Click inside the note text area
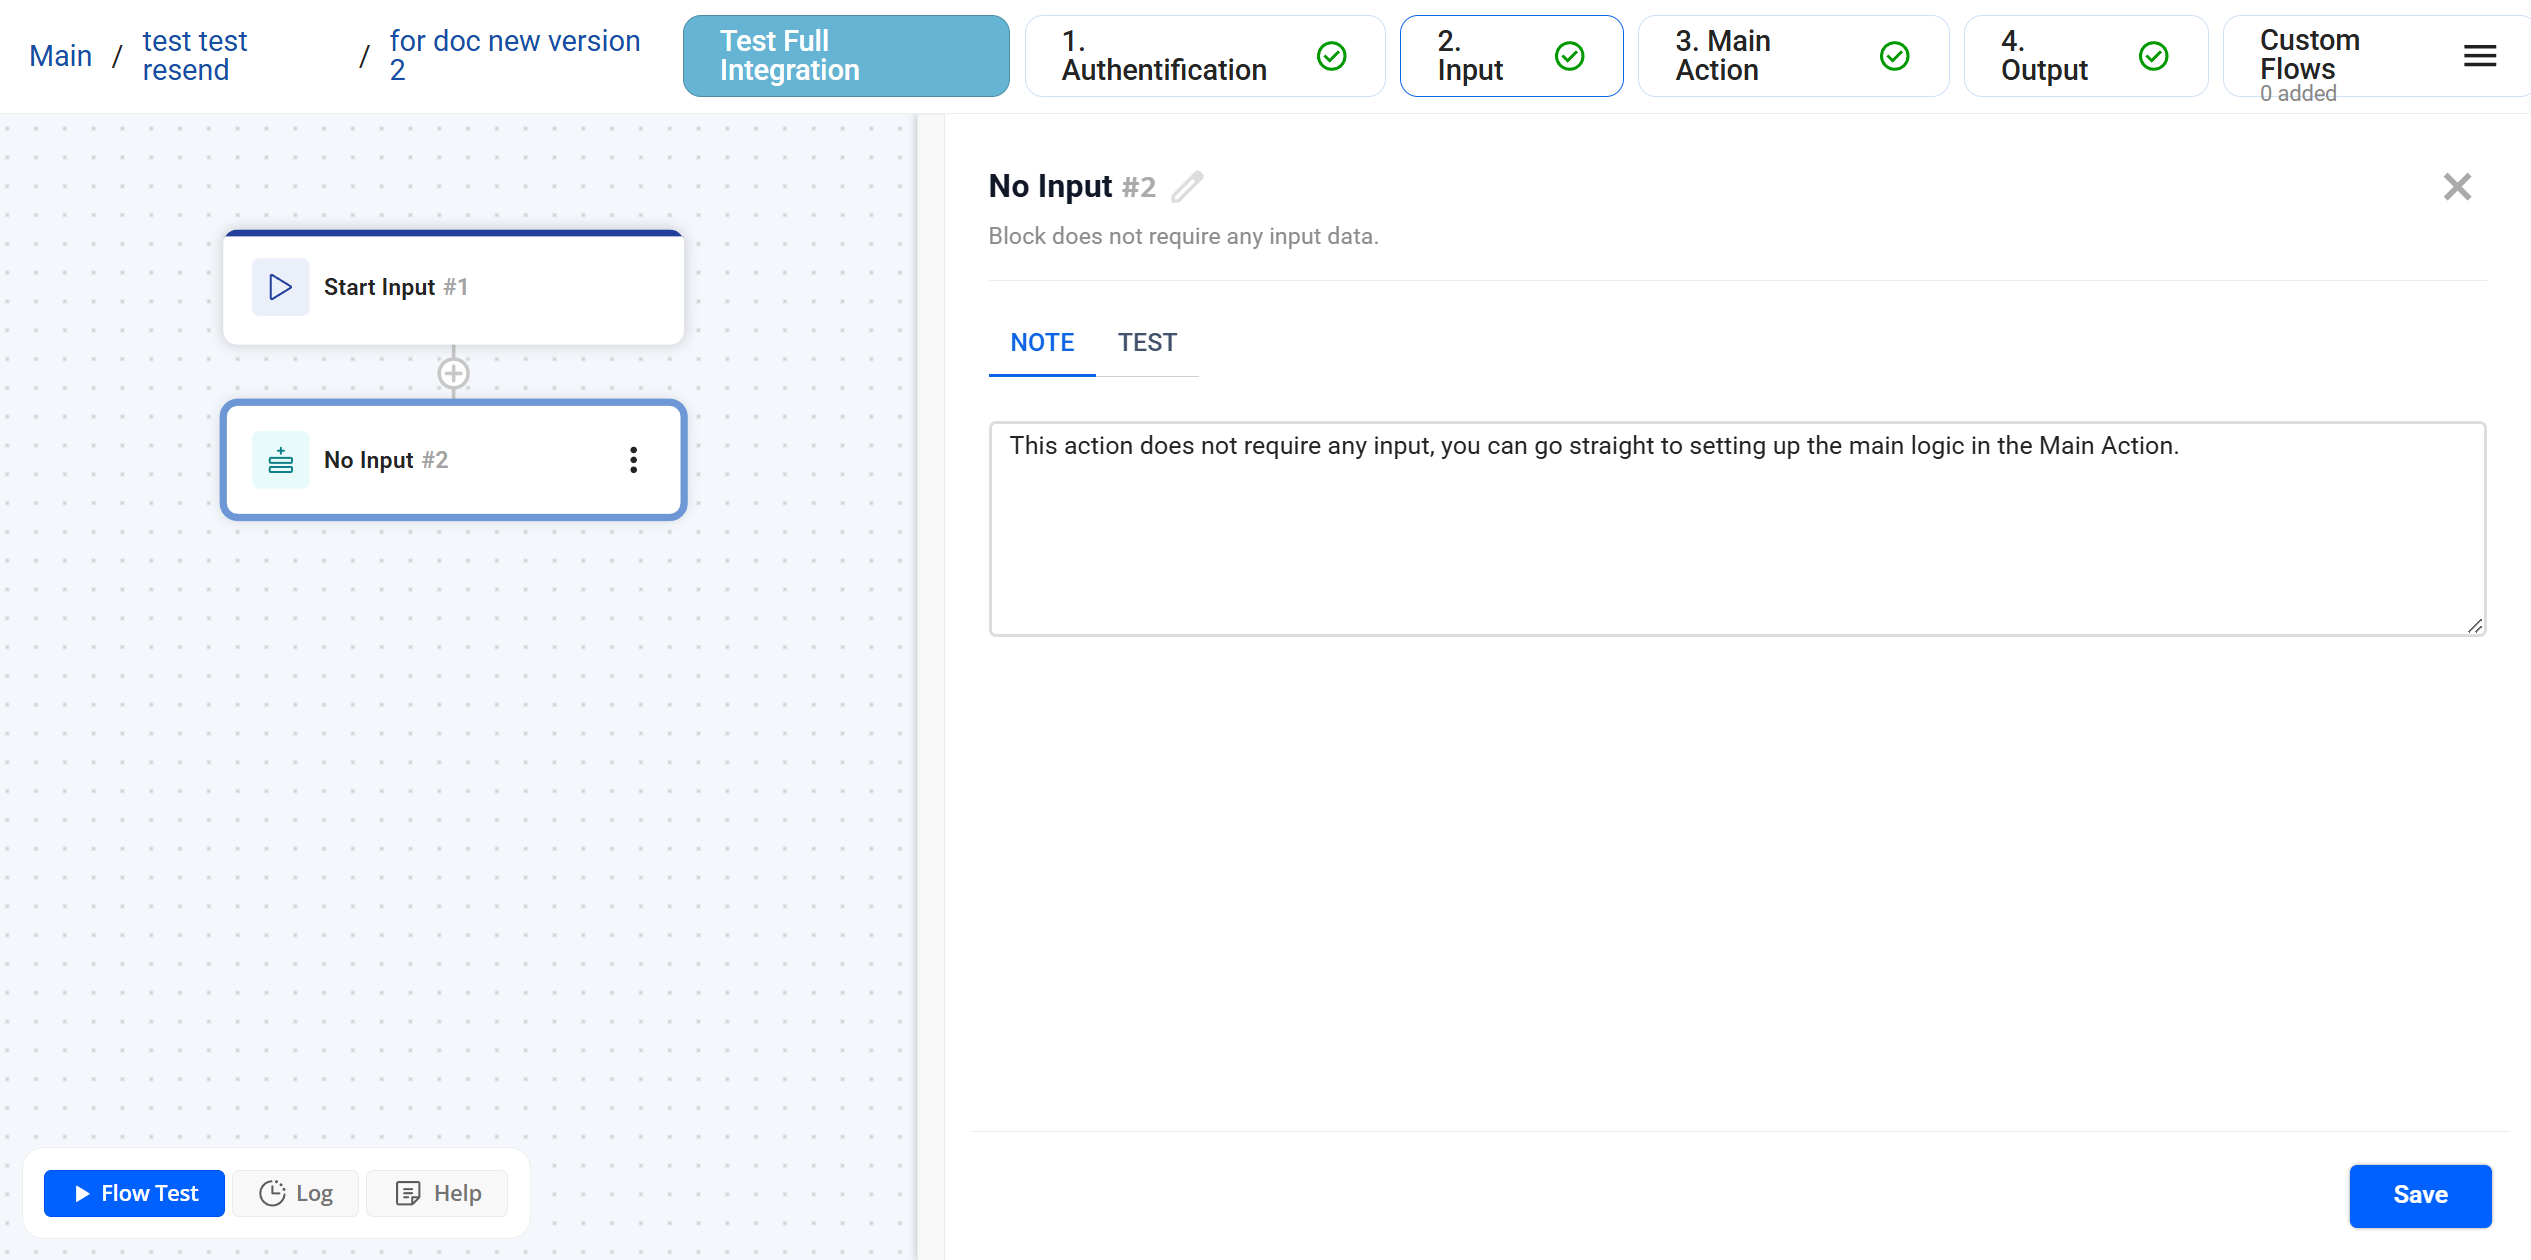Viewport: 2531px width, 1260px height. [1736, 540]
